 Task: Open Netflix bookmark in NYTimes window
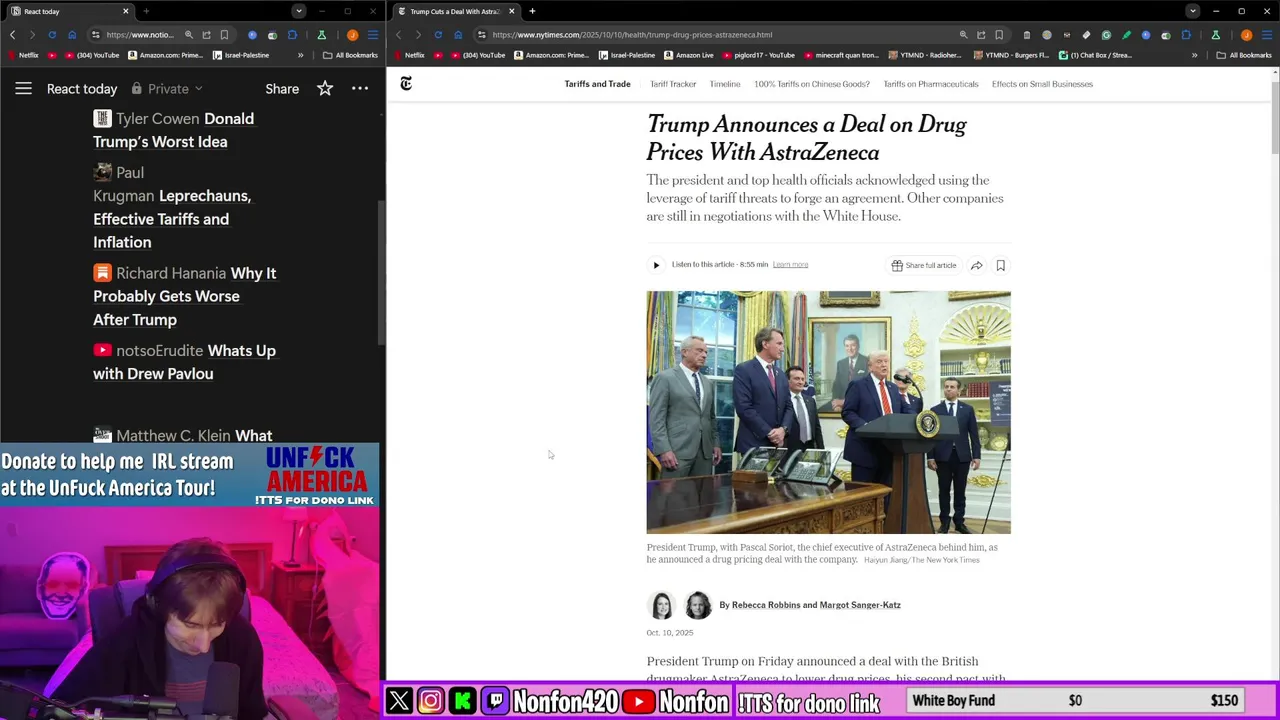point(409,55)
